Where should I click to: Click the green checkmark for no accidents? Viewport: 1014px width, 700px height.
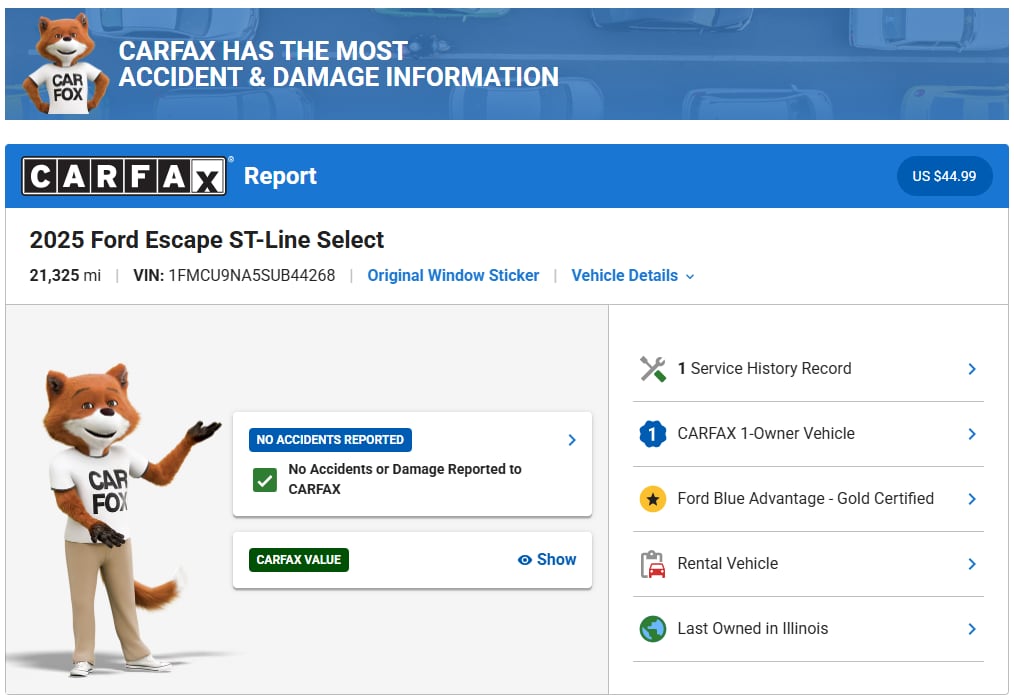pyautogui.click(x=264, y=480)
